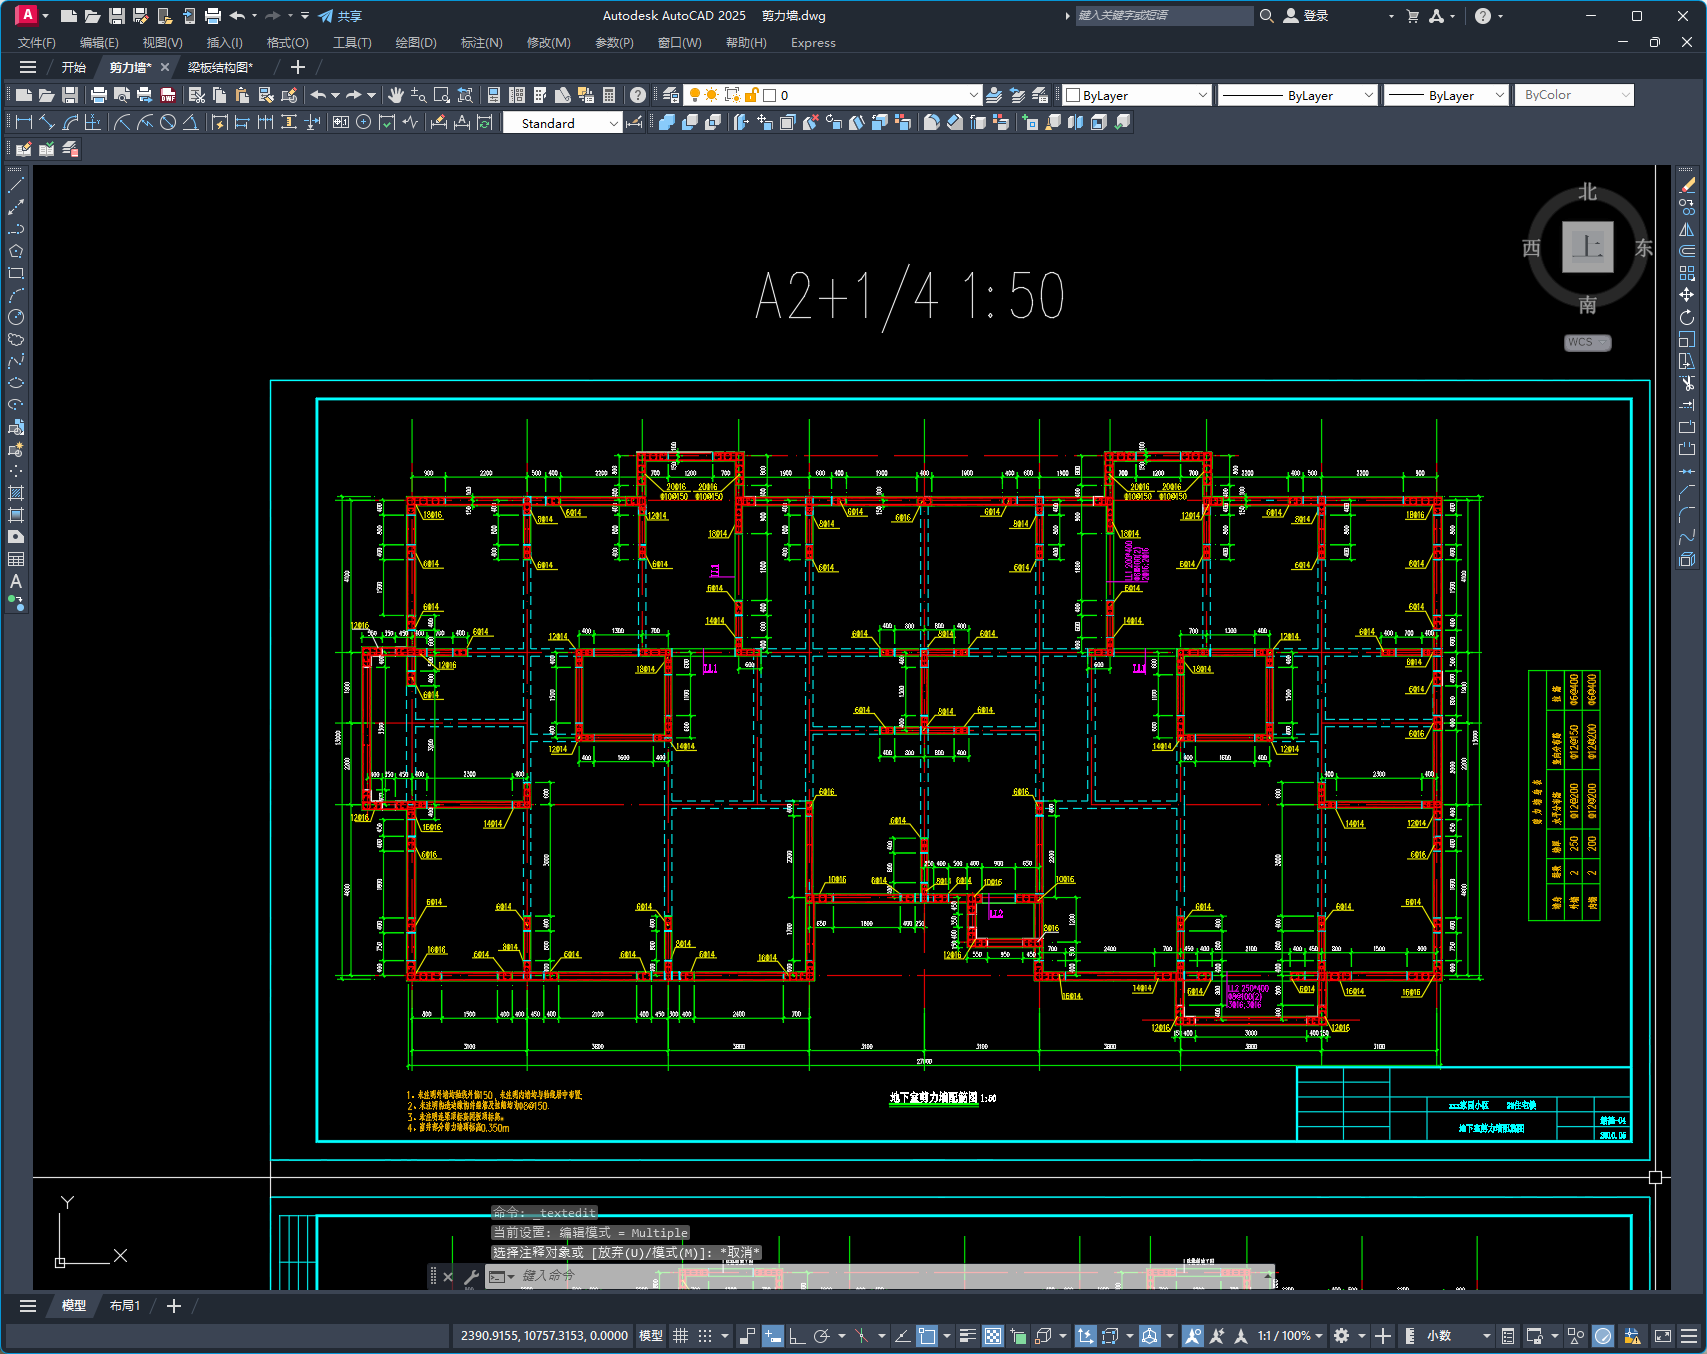The width and height of the screenshot is (1707, 1354).
Task: Select the Move tool in right toolbar
Action: pyautogui.click(x=1687, y=295)
